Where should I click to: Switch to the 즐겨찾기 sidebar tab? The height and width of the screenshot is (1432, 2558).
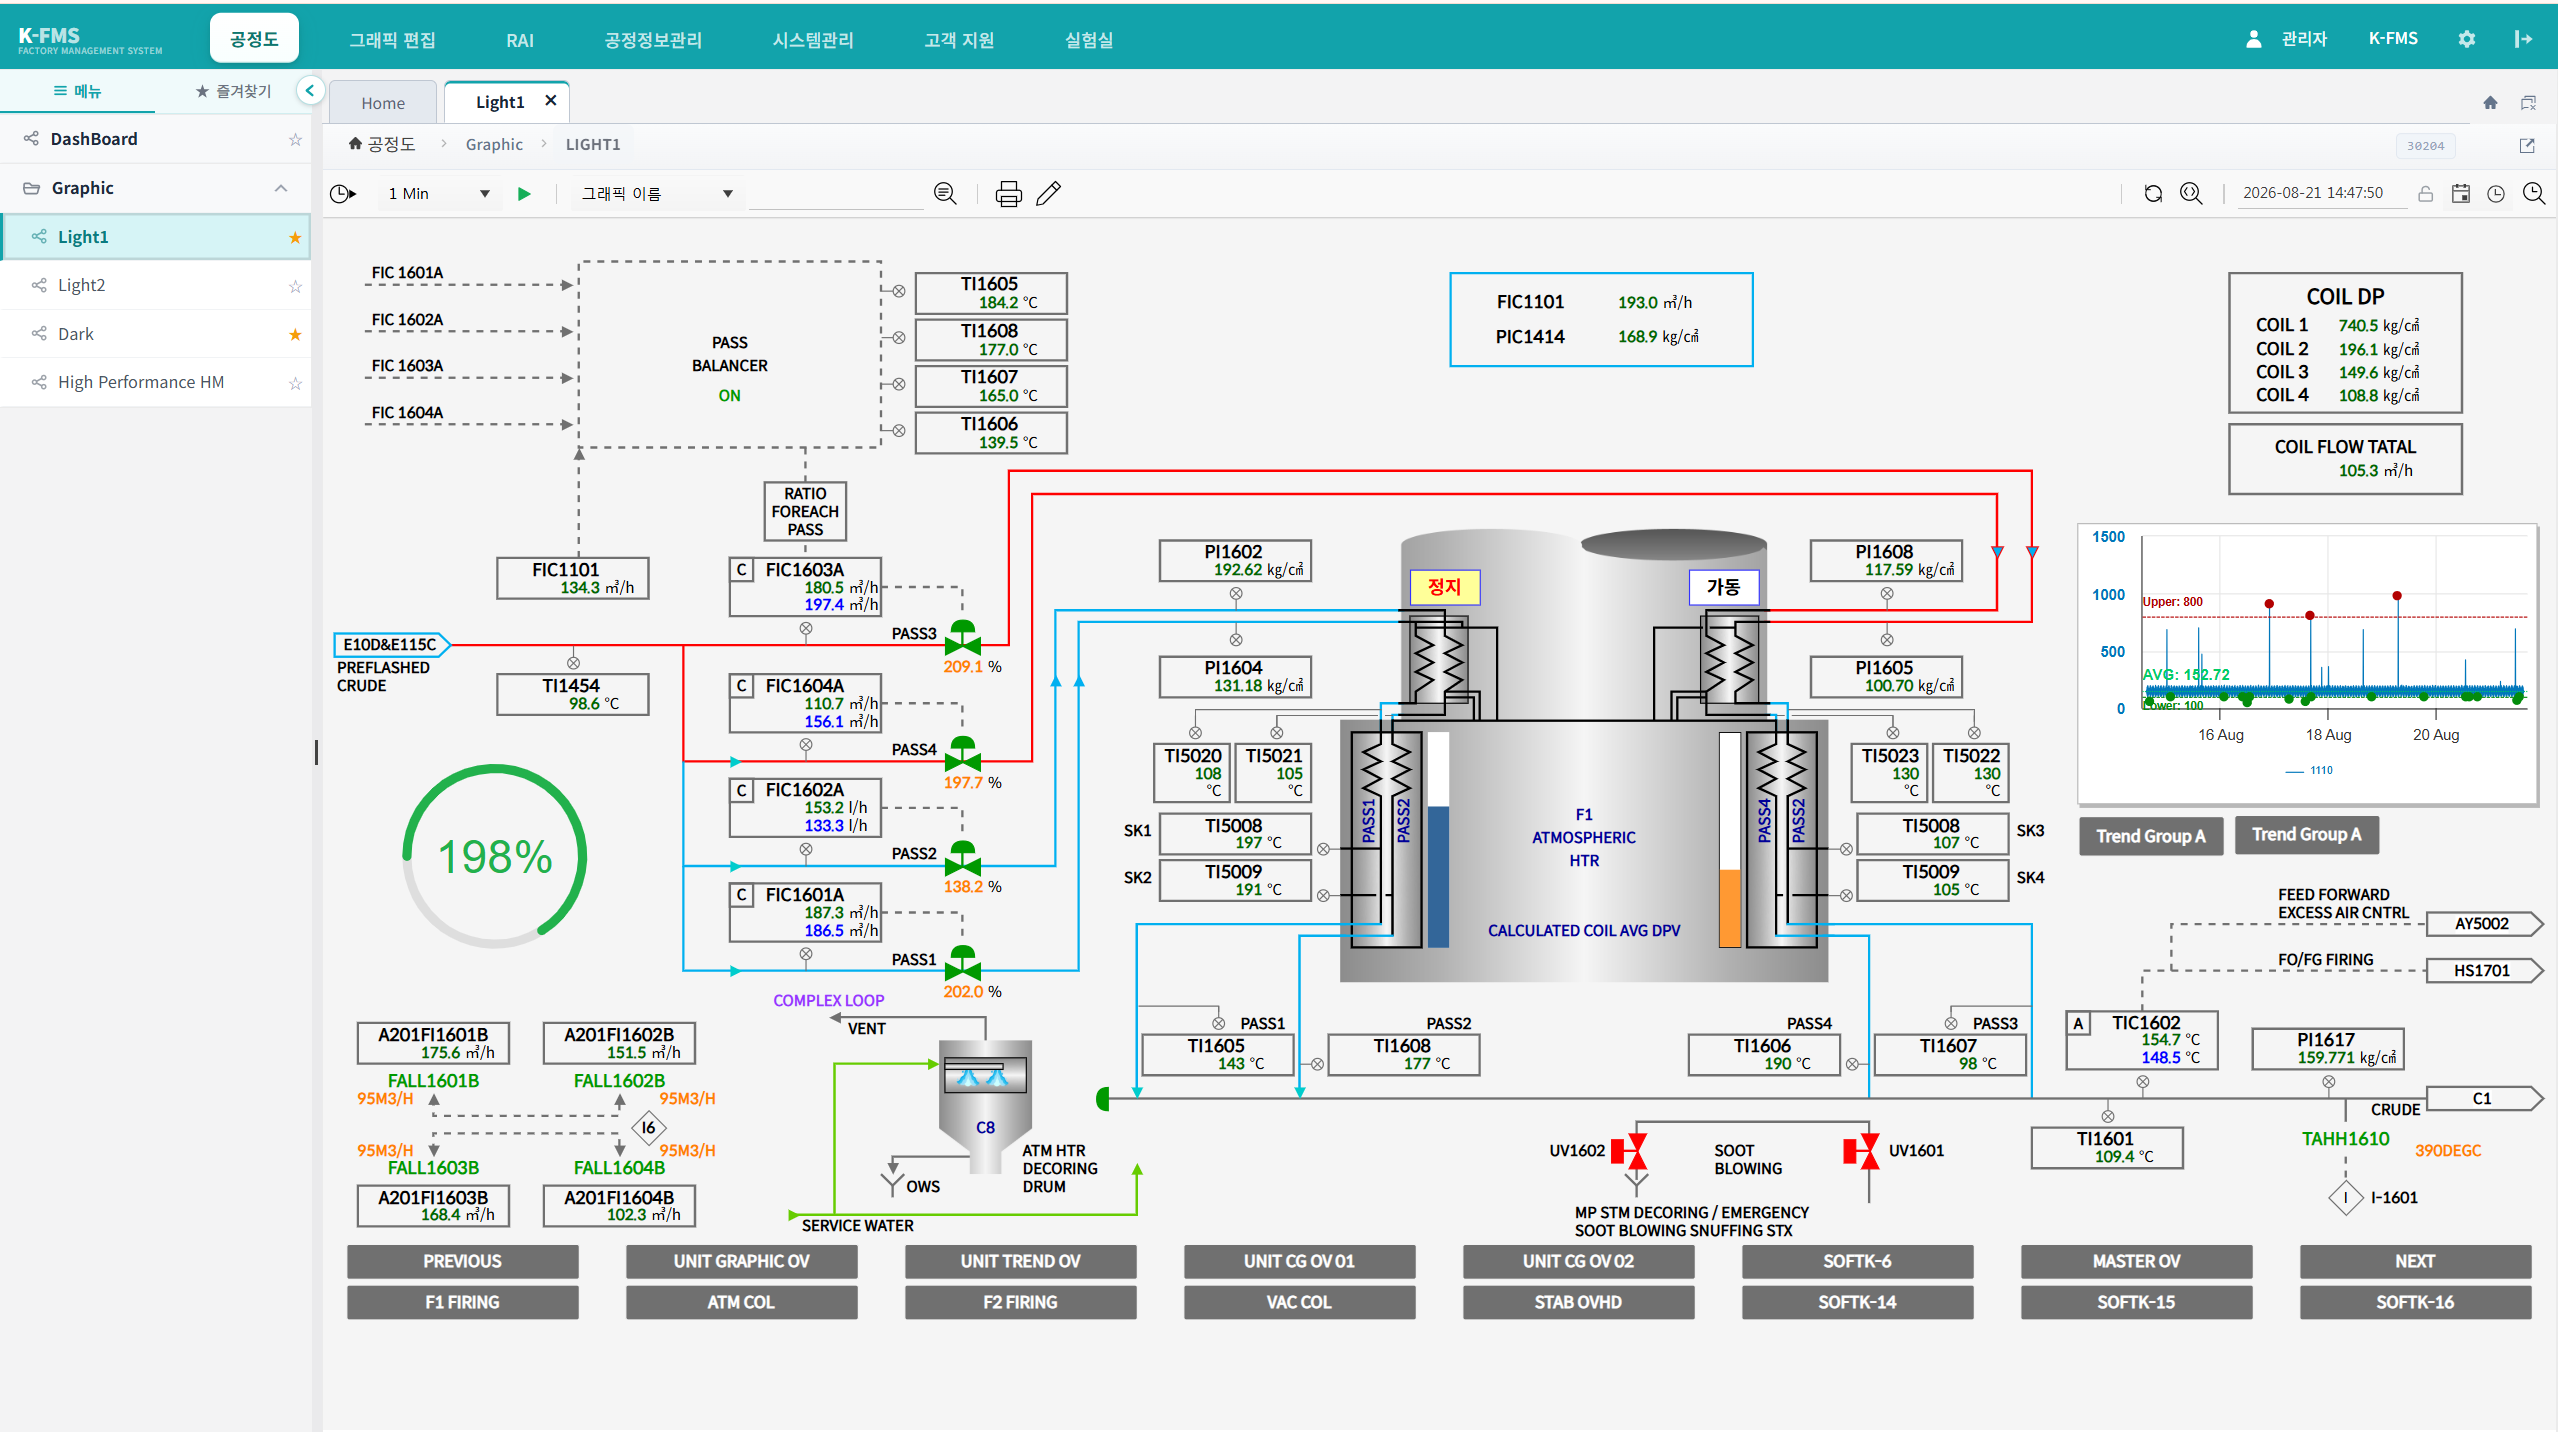[233, 91]
